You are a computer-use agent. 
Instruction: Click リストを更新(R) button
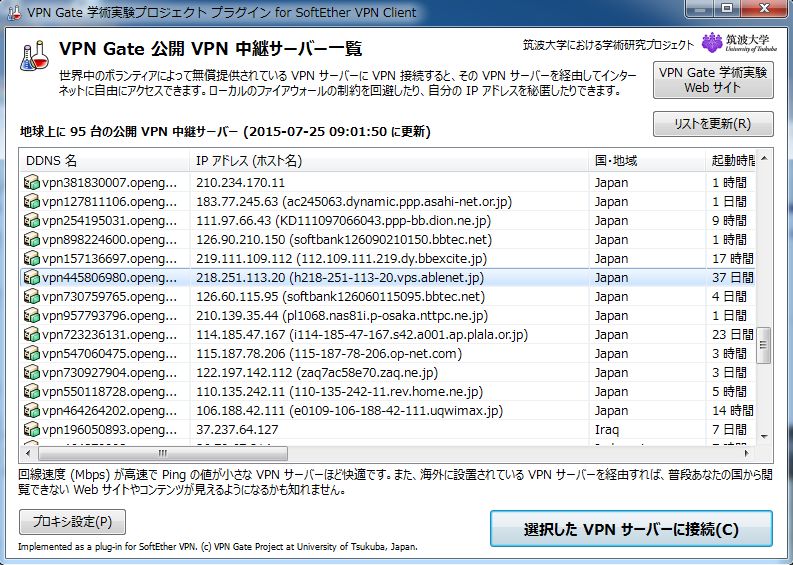click(x=713, y=124)
